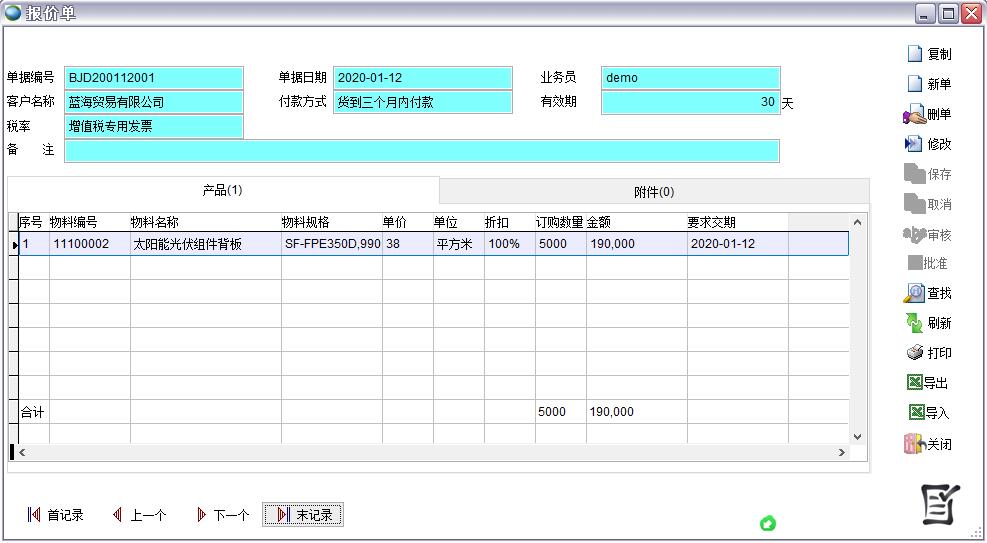Import data using the 导入 icon
The width and height of the screenshot is (987, 543).
tap(914, 413)
